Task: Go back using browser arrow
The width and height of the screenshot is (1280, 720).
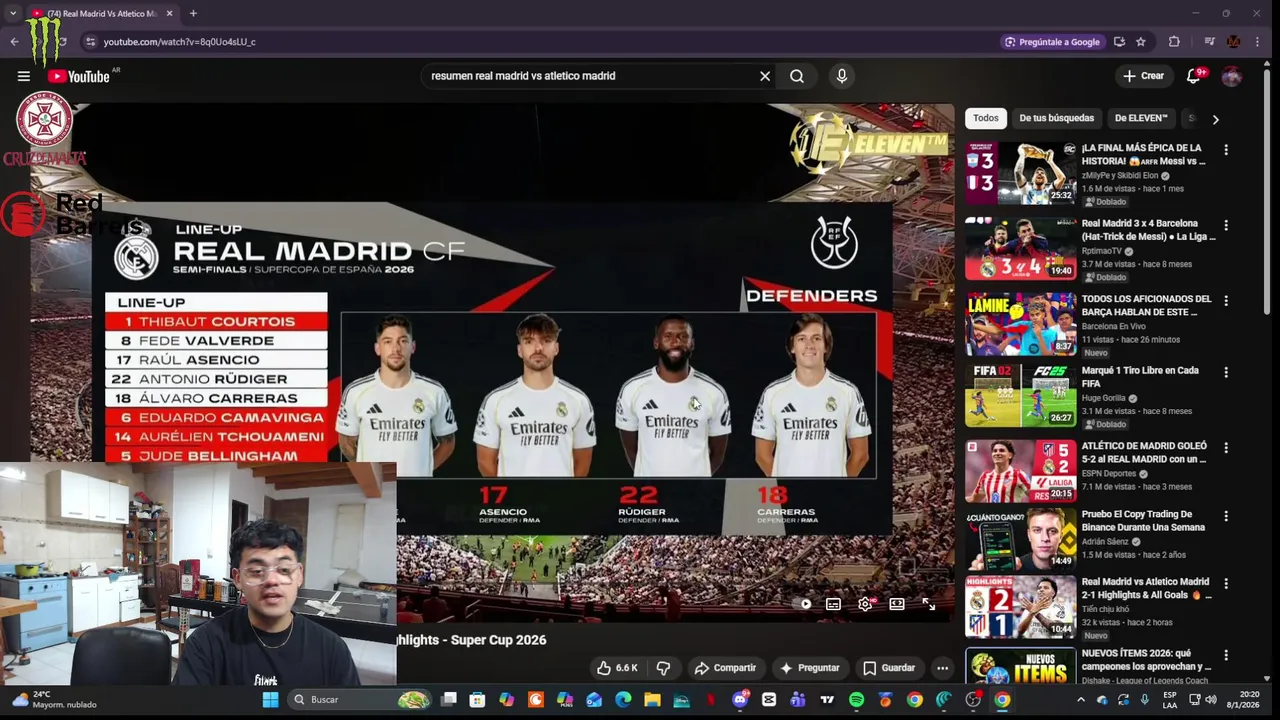Action: pyautogui.click(x=14, y=42)
